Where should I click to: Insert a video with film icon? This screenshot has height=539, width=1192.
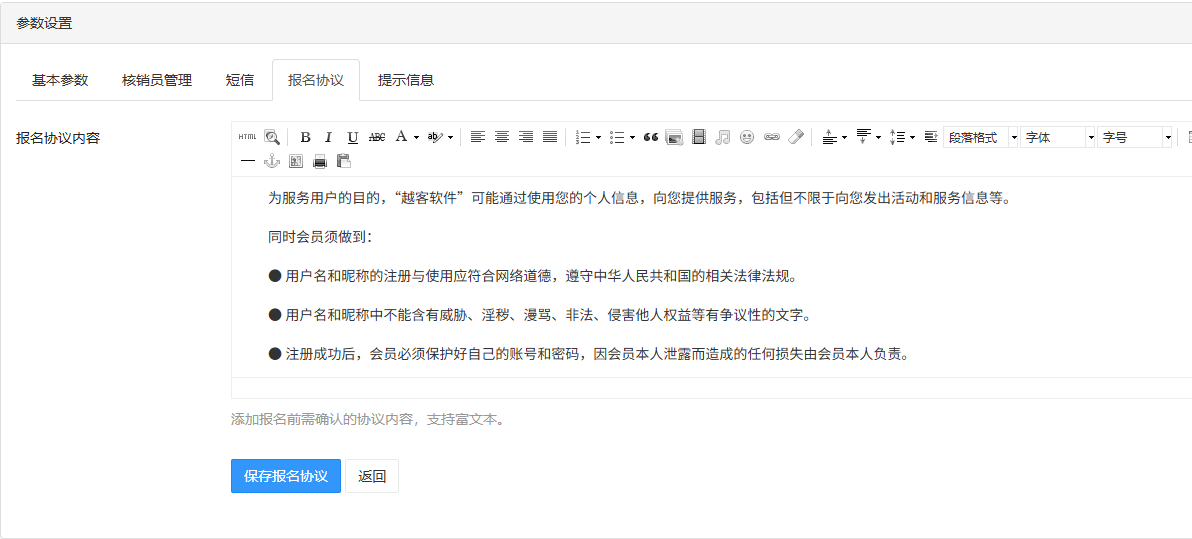(x=699, y=138)
